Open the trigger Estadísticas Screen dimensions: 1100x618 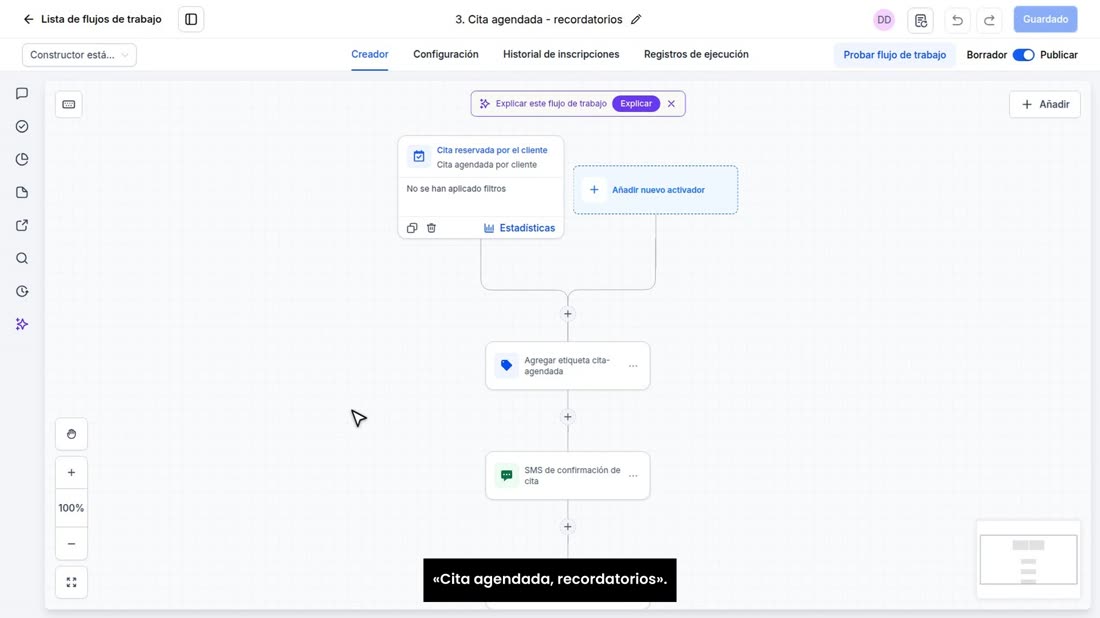pyautogui.click(x=519, y=228)
